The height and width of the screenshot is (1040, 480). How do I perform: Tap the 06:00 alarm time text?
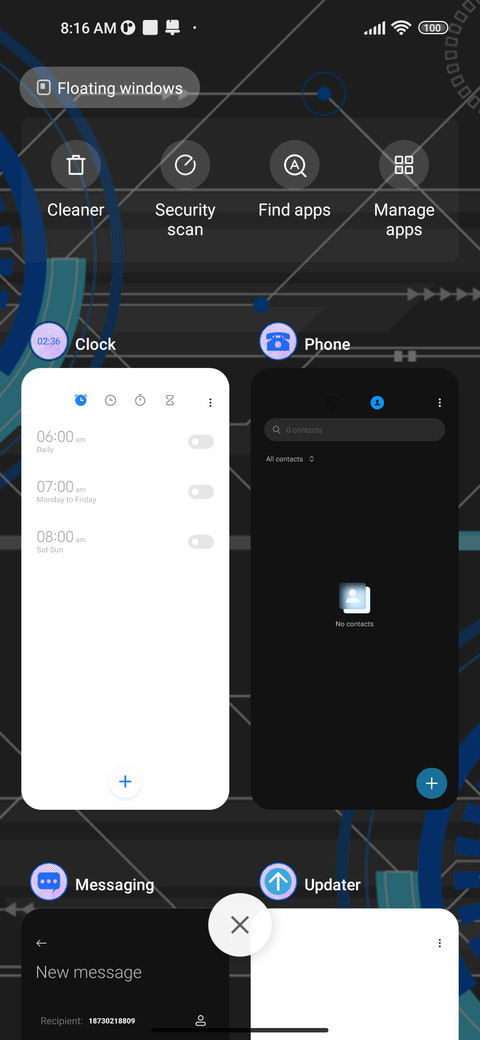click(x=55, y=436)
